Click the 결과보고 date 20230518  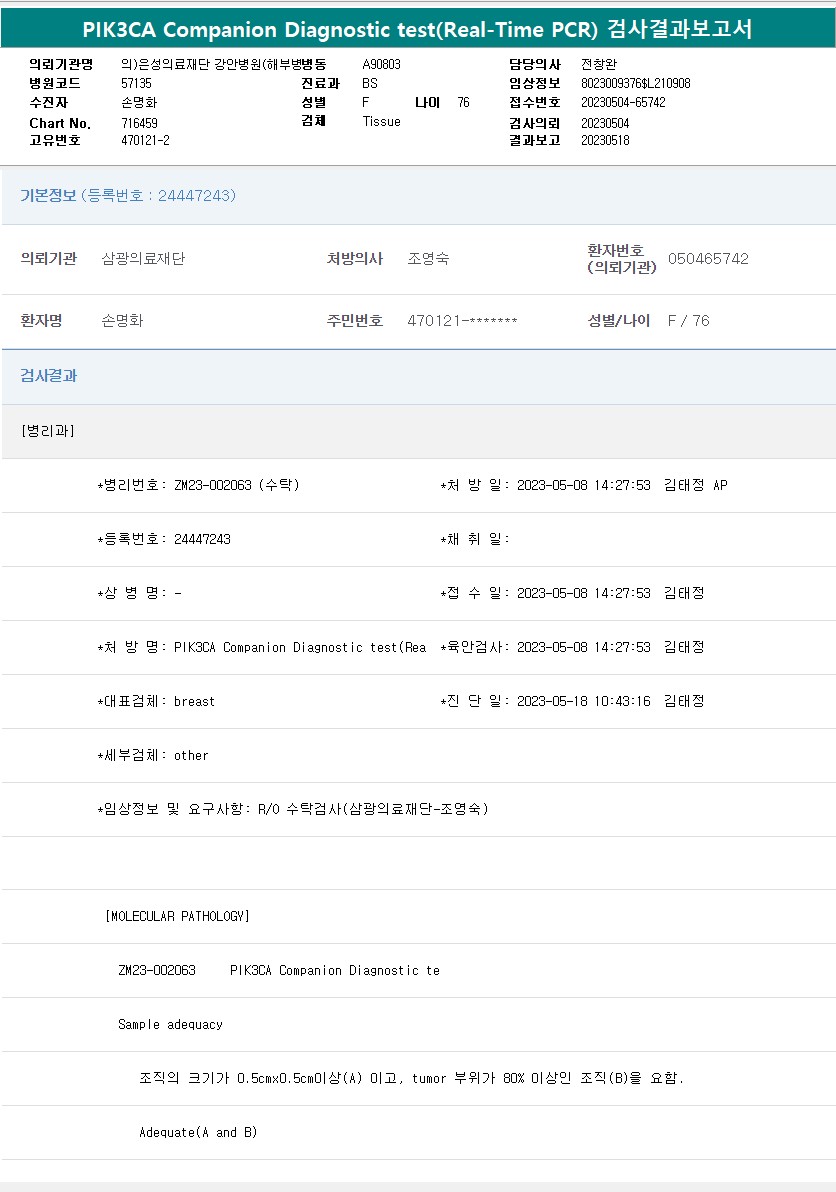tap(605, 140)
